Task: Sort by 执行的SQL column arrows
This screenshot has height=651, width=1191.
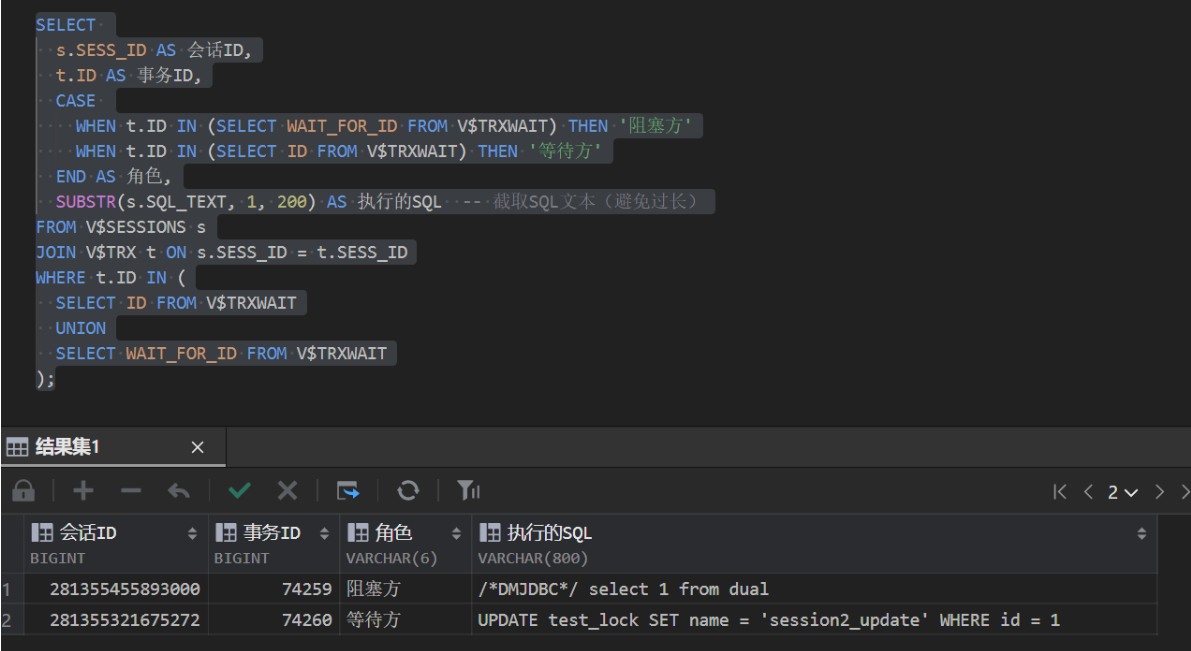Action: pos(1142,534)
